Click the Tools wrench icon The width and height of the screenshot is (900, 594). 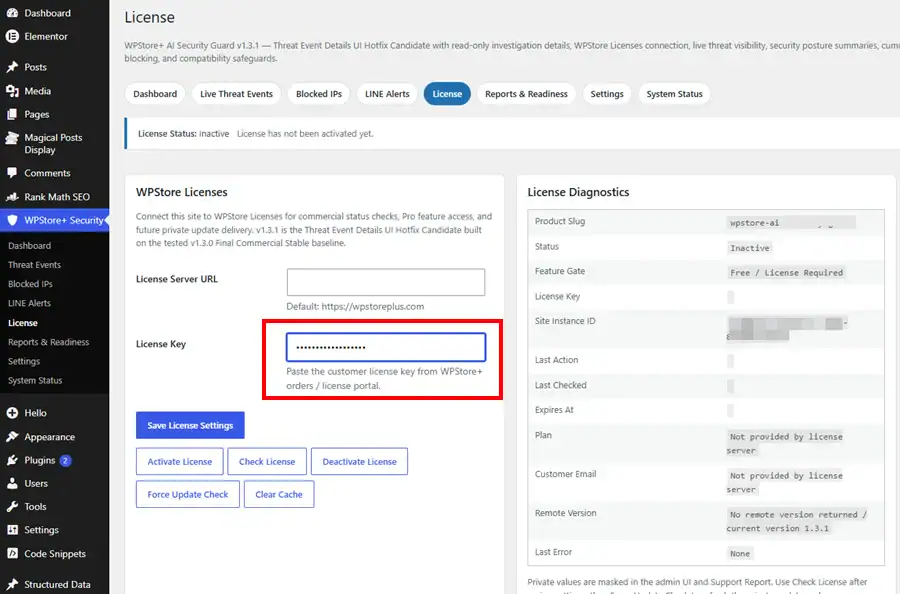click(12, 507)
